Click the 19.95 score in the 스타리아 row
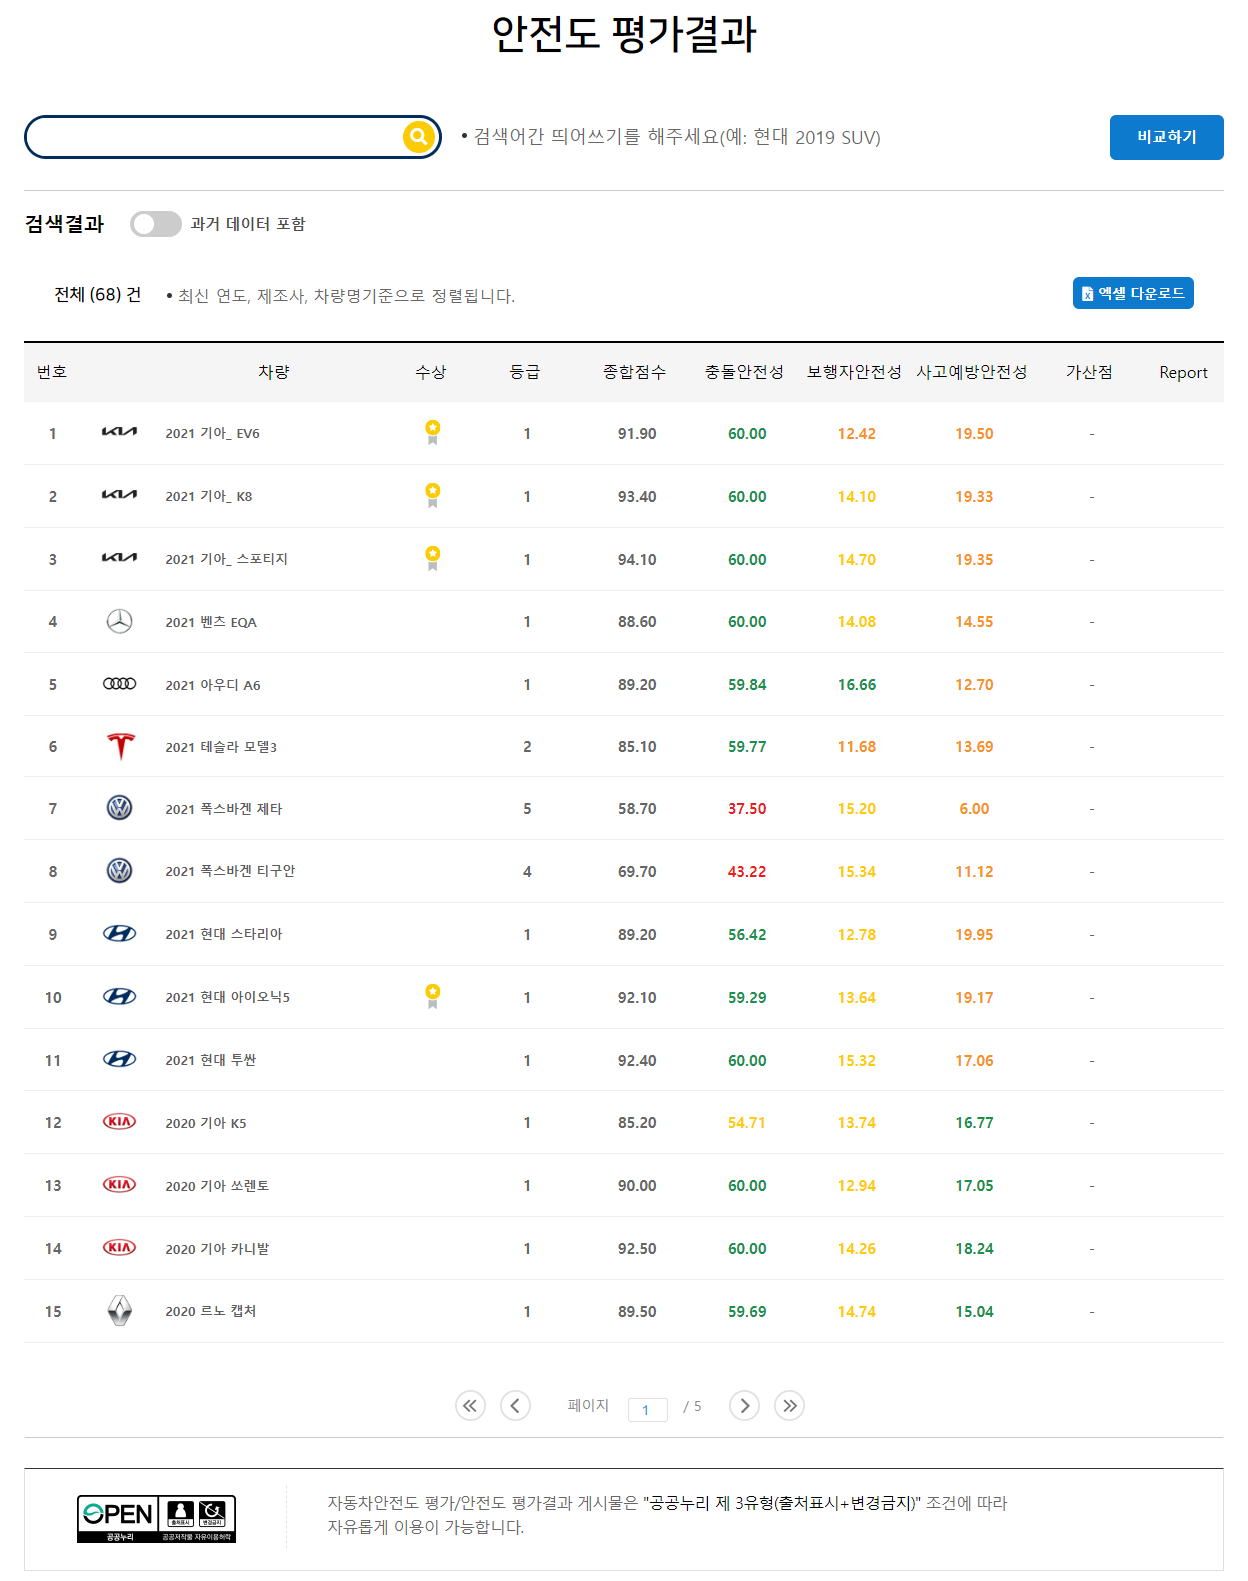This screenshot has height=1581, width=1248. point(974,935)
